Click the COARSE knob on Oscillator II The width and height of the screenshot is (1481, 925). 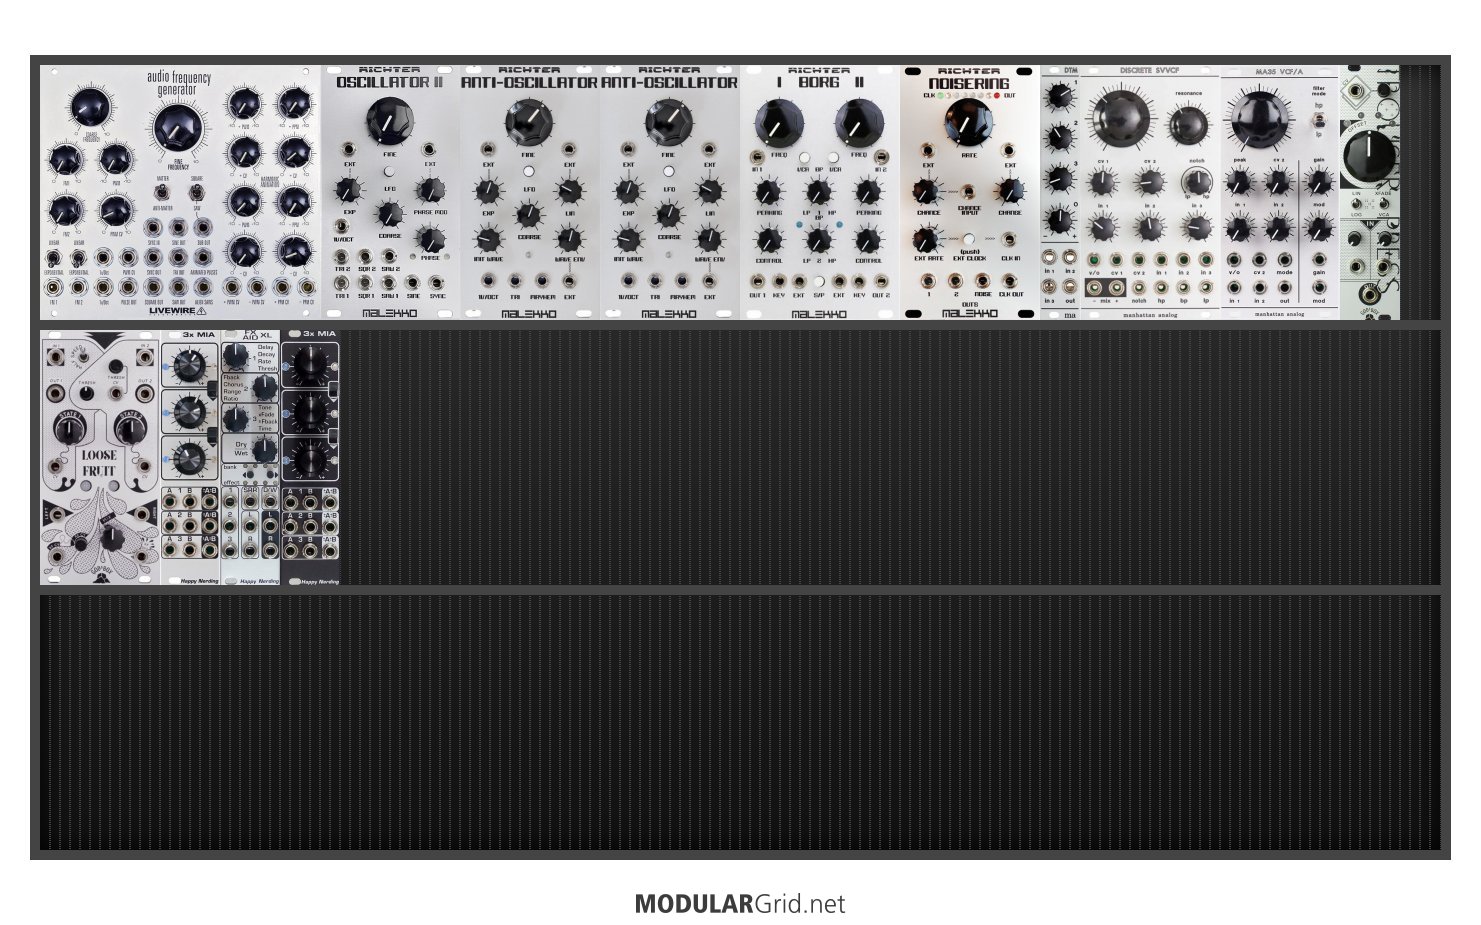coord(389,213)
